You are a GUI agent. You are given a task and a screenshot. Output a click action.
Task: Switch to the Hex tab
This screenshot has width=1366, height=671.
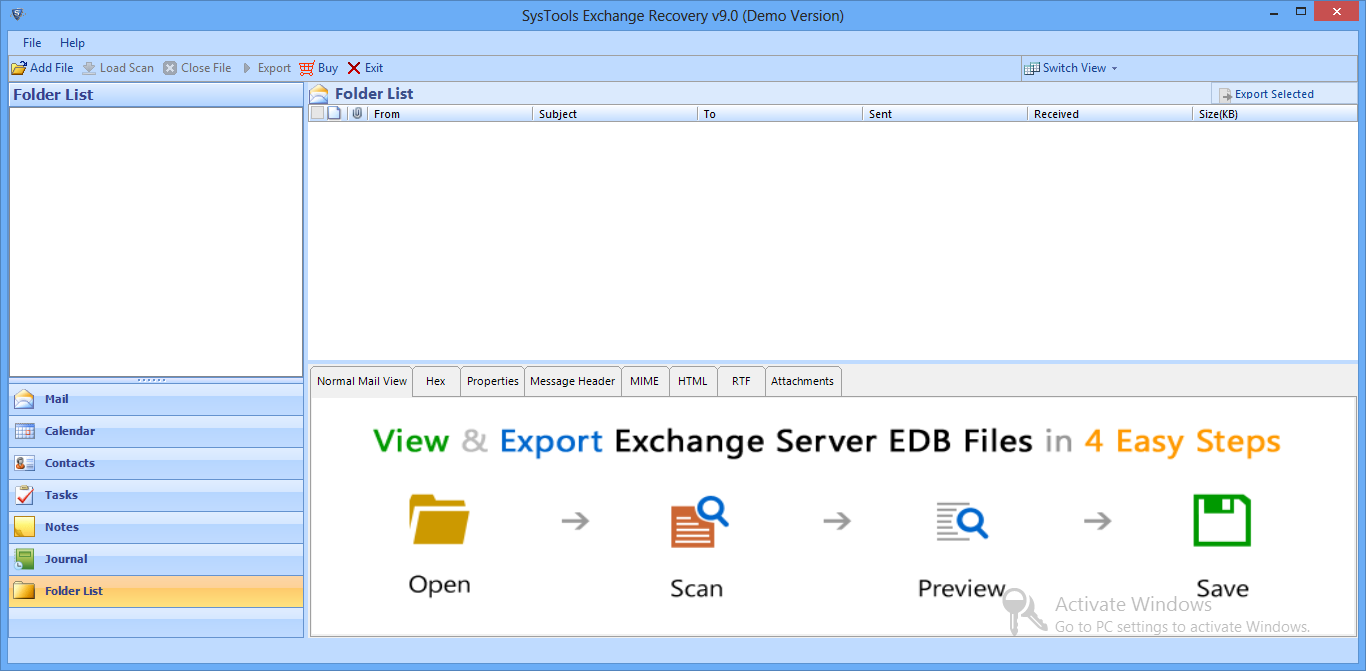click(x=436, y=381)
